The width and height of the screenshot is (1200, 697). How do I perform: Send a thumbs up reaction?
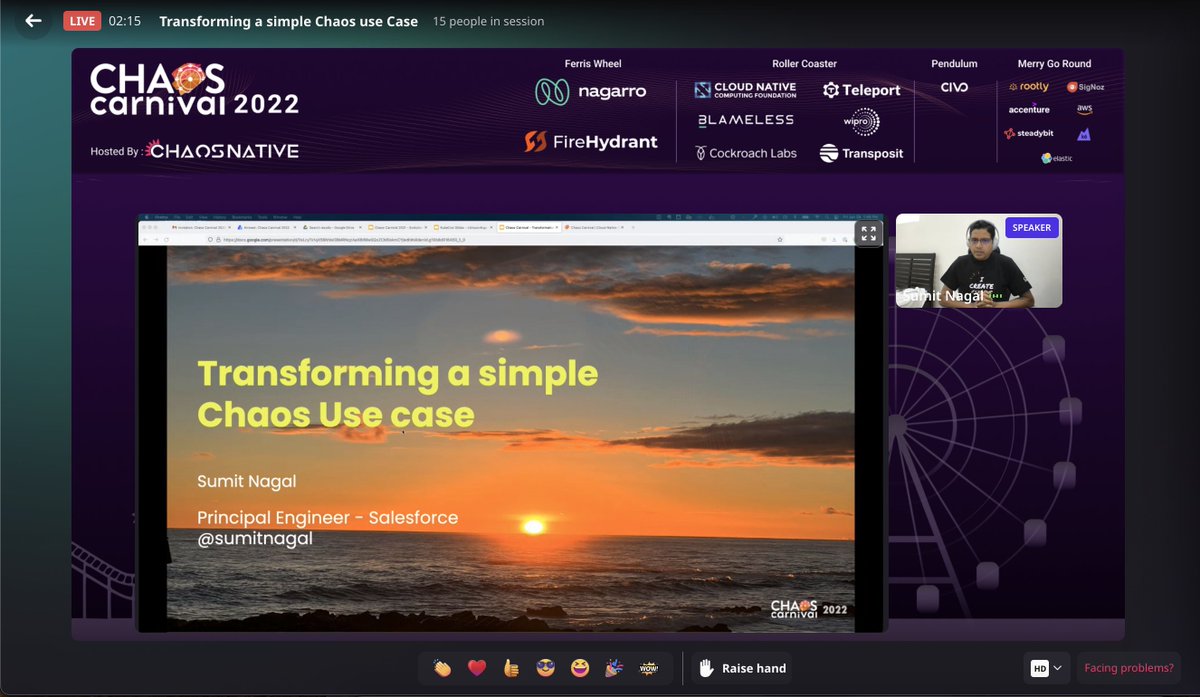511,668
